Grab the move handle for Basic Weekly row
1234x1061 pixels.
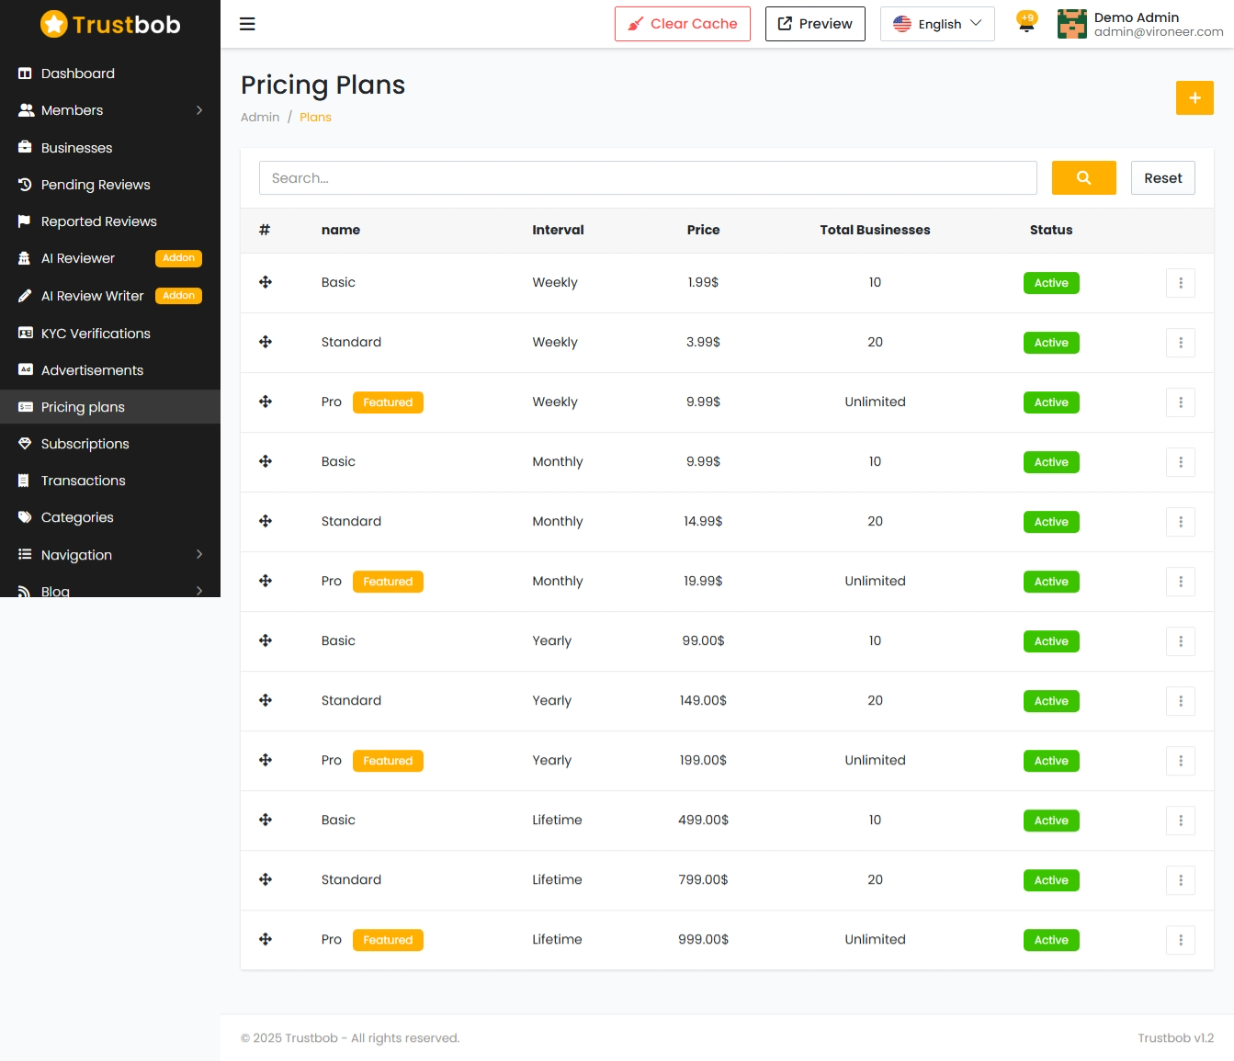265,283
